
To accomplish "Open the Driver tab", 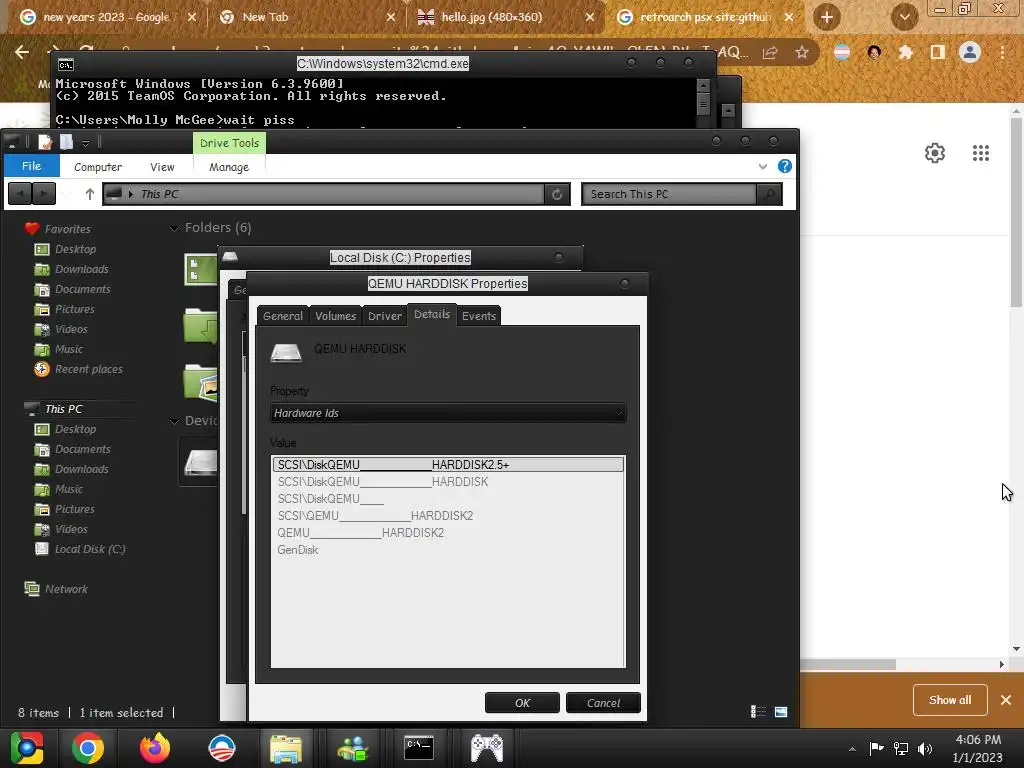I will click(x=385, y=315).
